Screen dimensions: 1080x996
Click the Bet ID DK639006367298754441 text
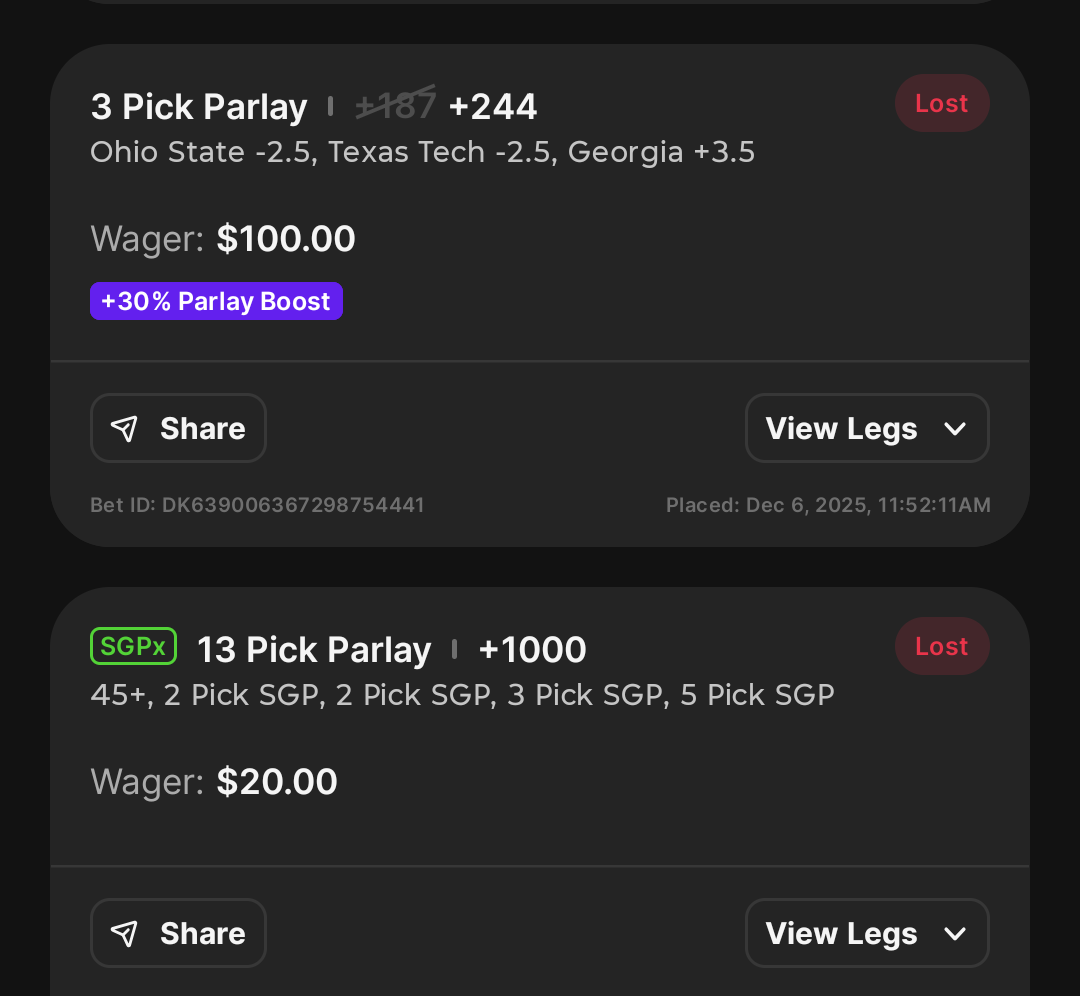[x=257, y=505]
